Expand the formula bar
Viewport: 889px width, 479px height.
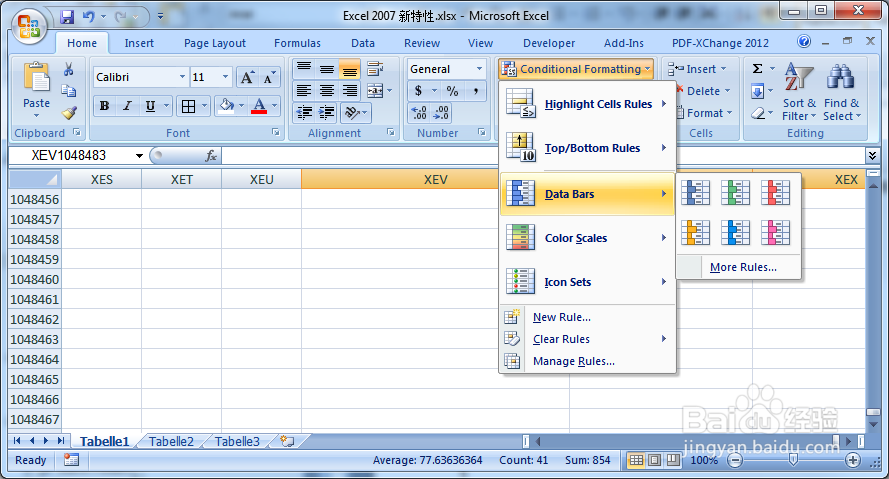coord(872,155)
